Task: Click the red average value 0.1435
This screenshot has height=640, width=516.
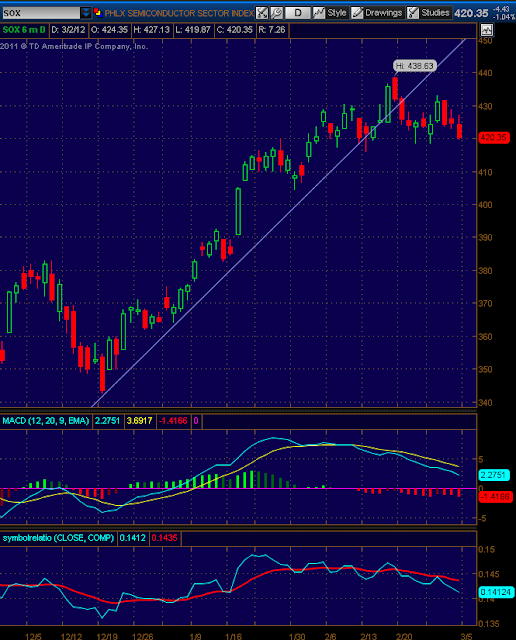Action: click(x=165, y=538)
